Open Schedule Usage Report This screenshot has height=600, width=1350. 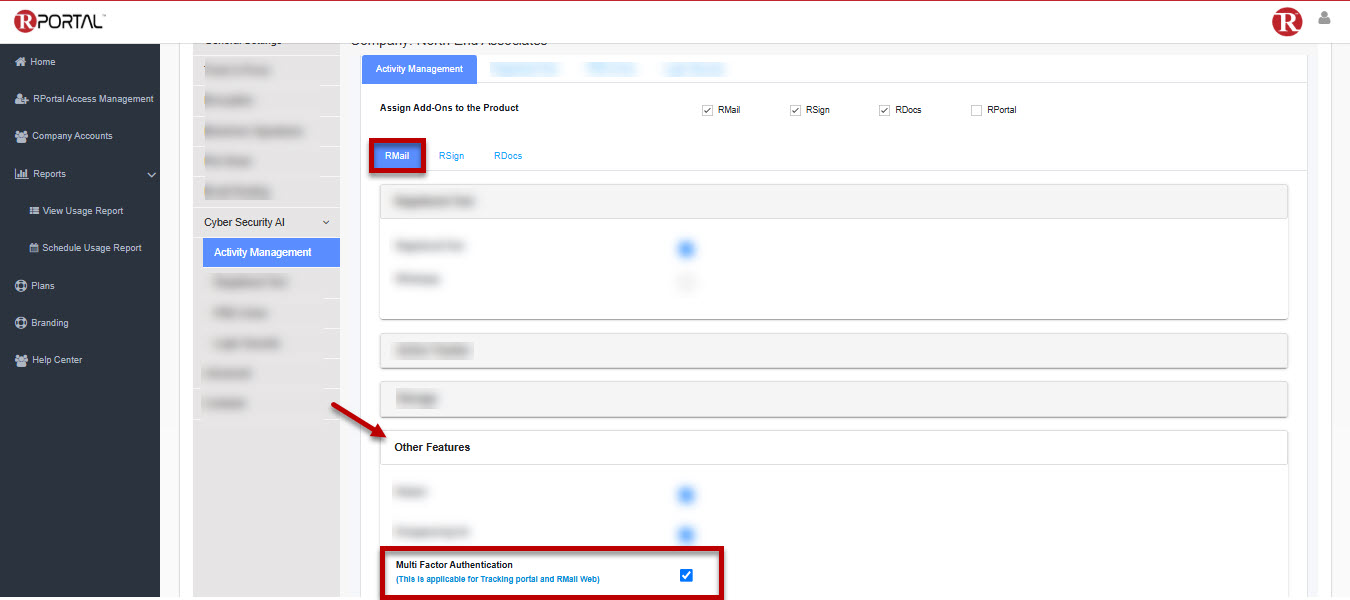(92, 248)
